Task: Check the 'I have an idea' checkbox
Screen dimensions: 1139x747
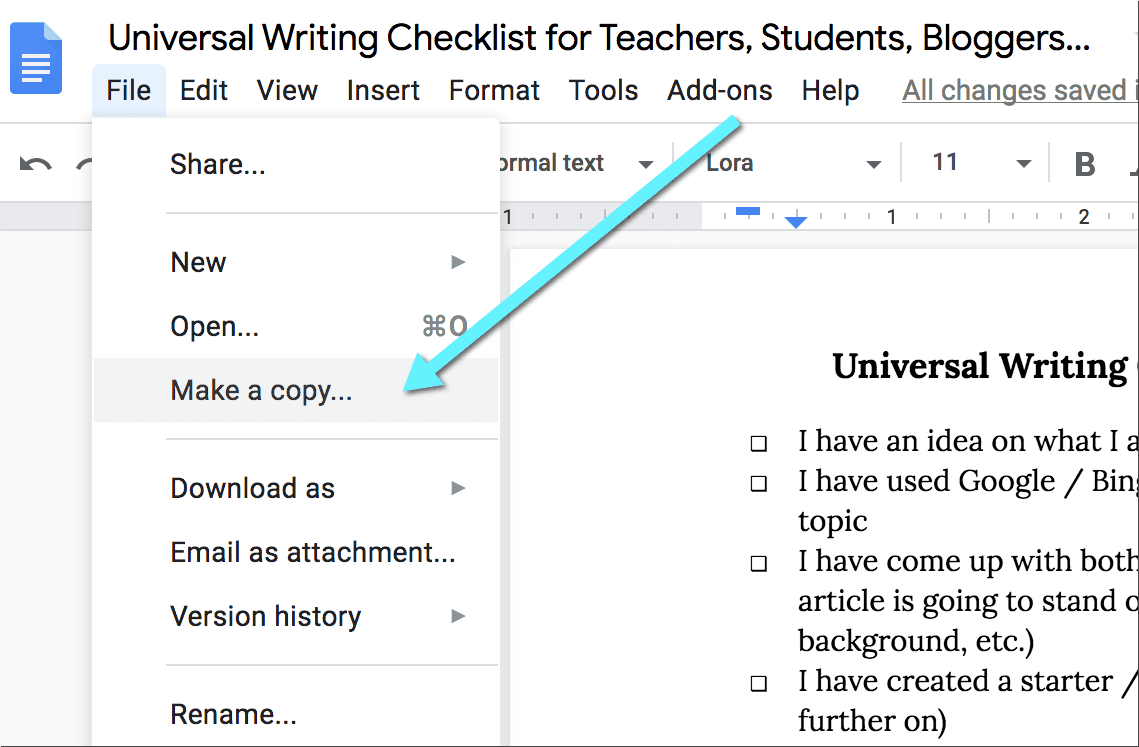Action: [758, 443]
